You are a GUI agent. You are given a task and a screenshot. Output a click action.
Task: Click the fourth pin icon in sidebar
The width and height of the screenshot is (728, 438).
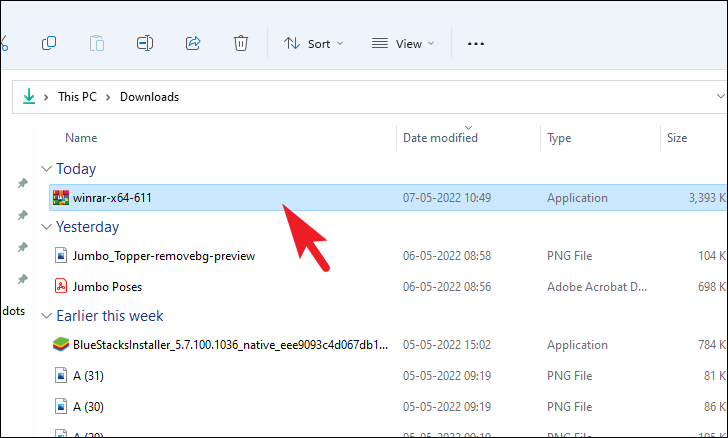[22, 279]
